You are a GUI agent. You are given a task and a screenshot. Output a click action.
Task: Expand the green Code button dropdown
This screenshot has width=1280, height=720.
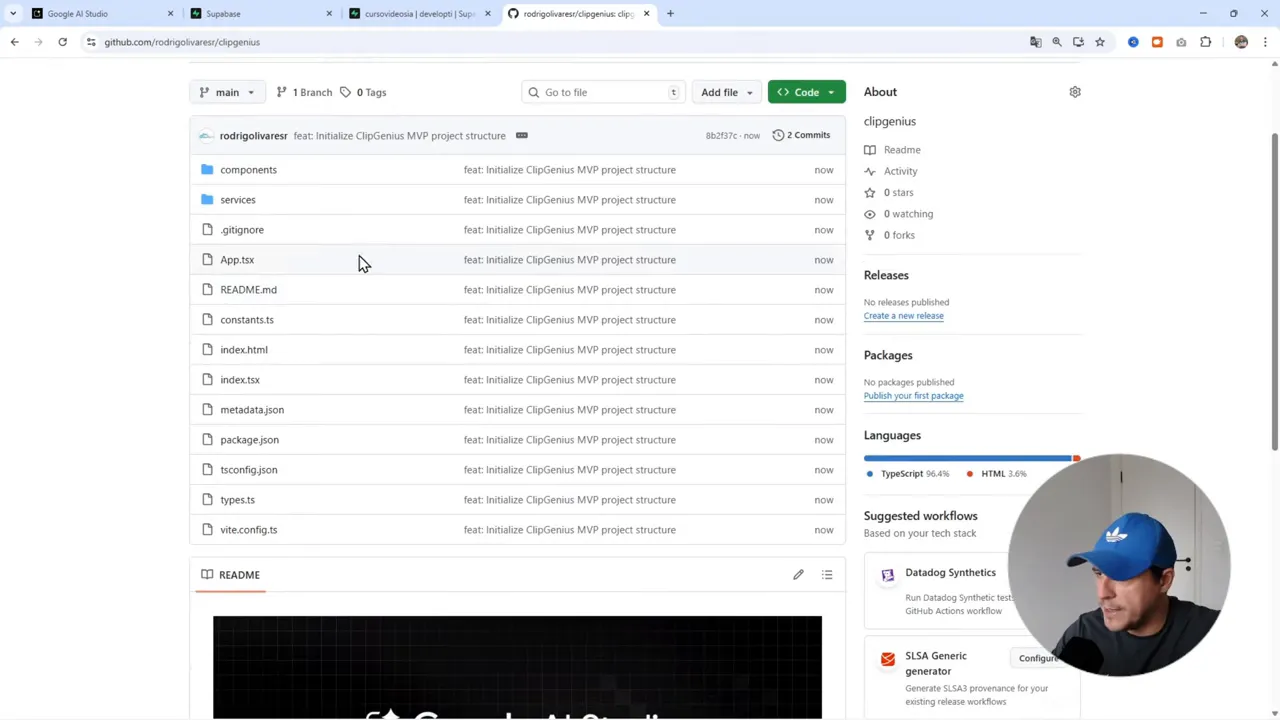[x=830, y=92]
